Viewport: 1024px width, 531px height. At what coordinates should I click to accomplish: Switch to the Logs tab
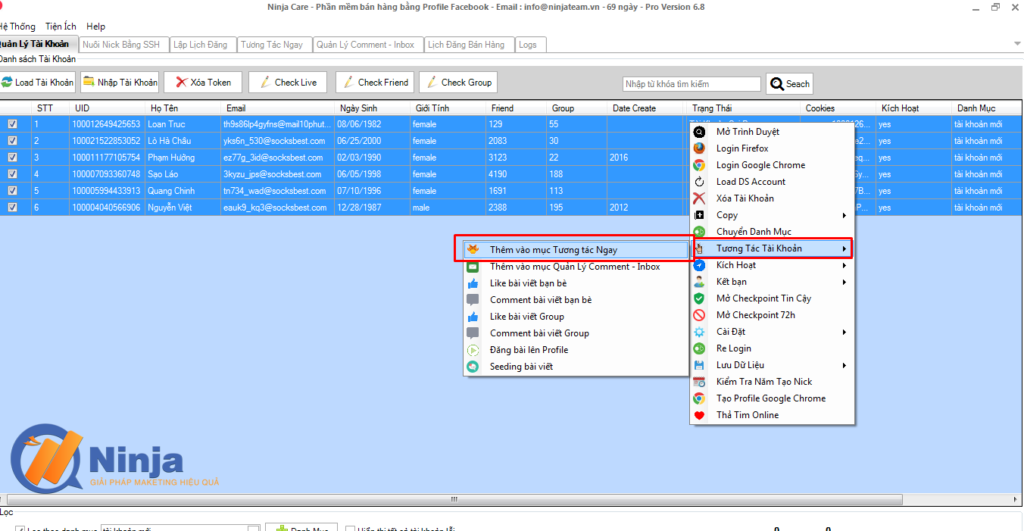528,44
